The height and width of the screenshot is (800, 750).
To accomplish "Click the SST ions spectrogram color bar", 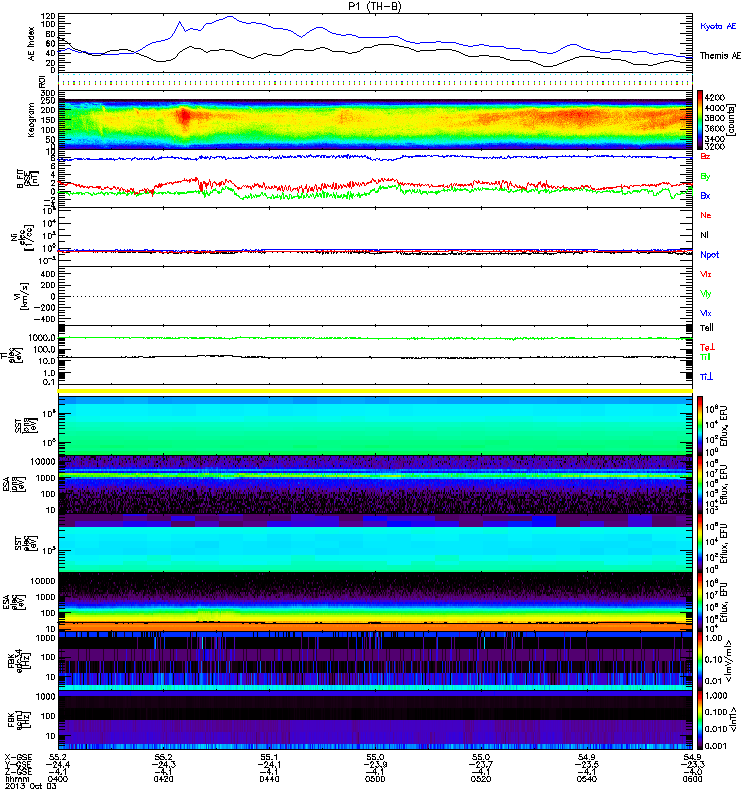I will click(x=700, y=426).
